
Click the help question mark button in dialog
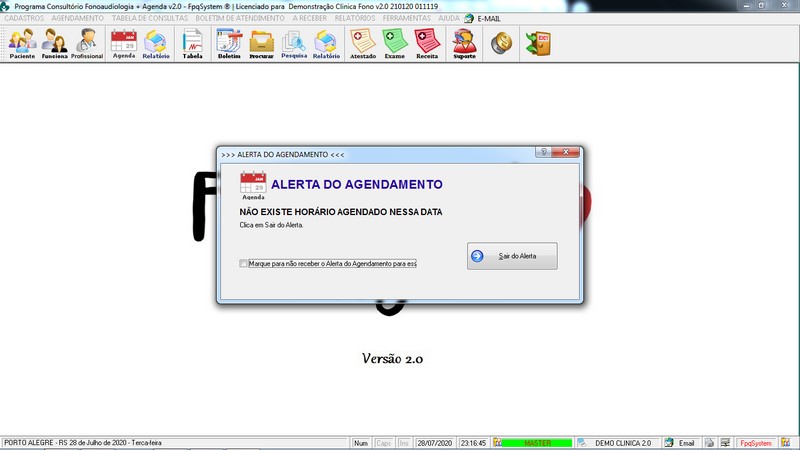tap(543, 152)
